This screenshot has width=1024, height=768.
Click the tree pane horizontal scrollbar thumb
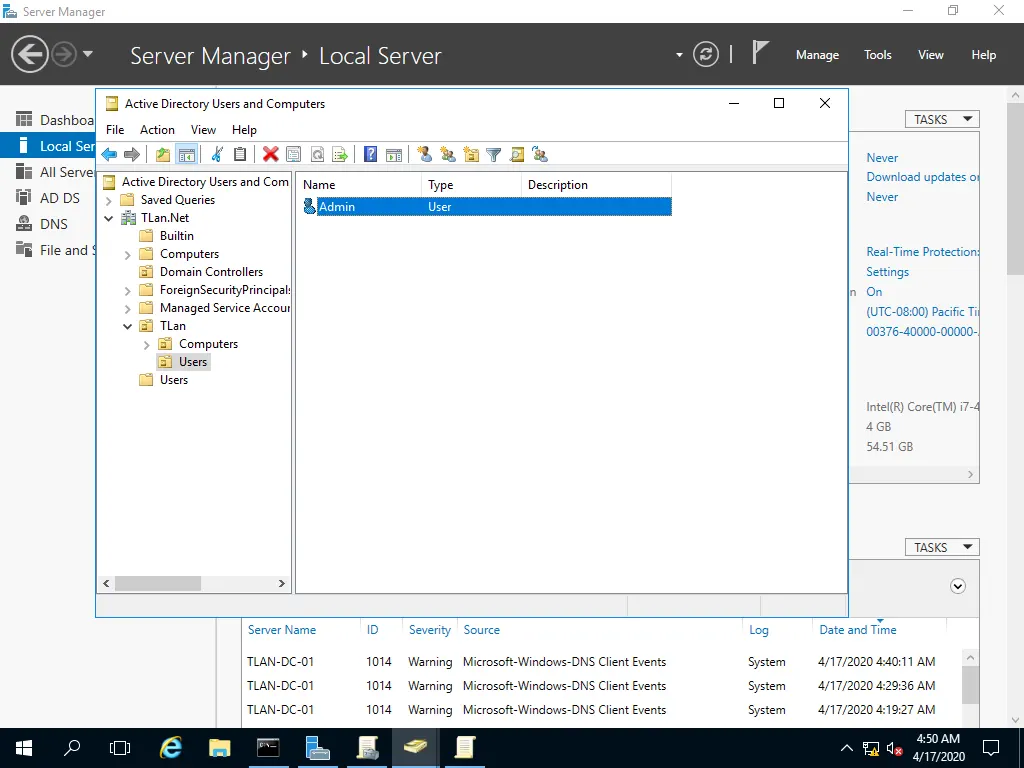[x=158, y=583]
